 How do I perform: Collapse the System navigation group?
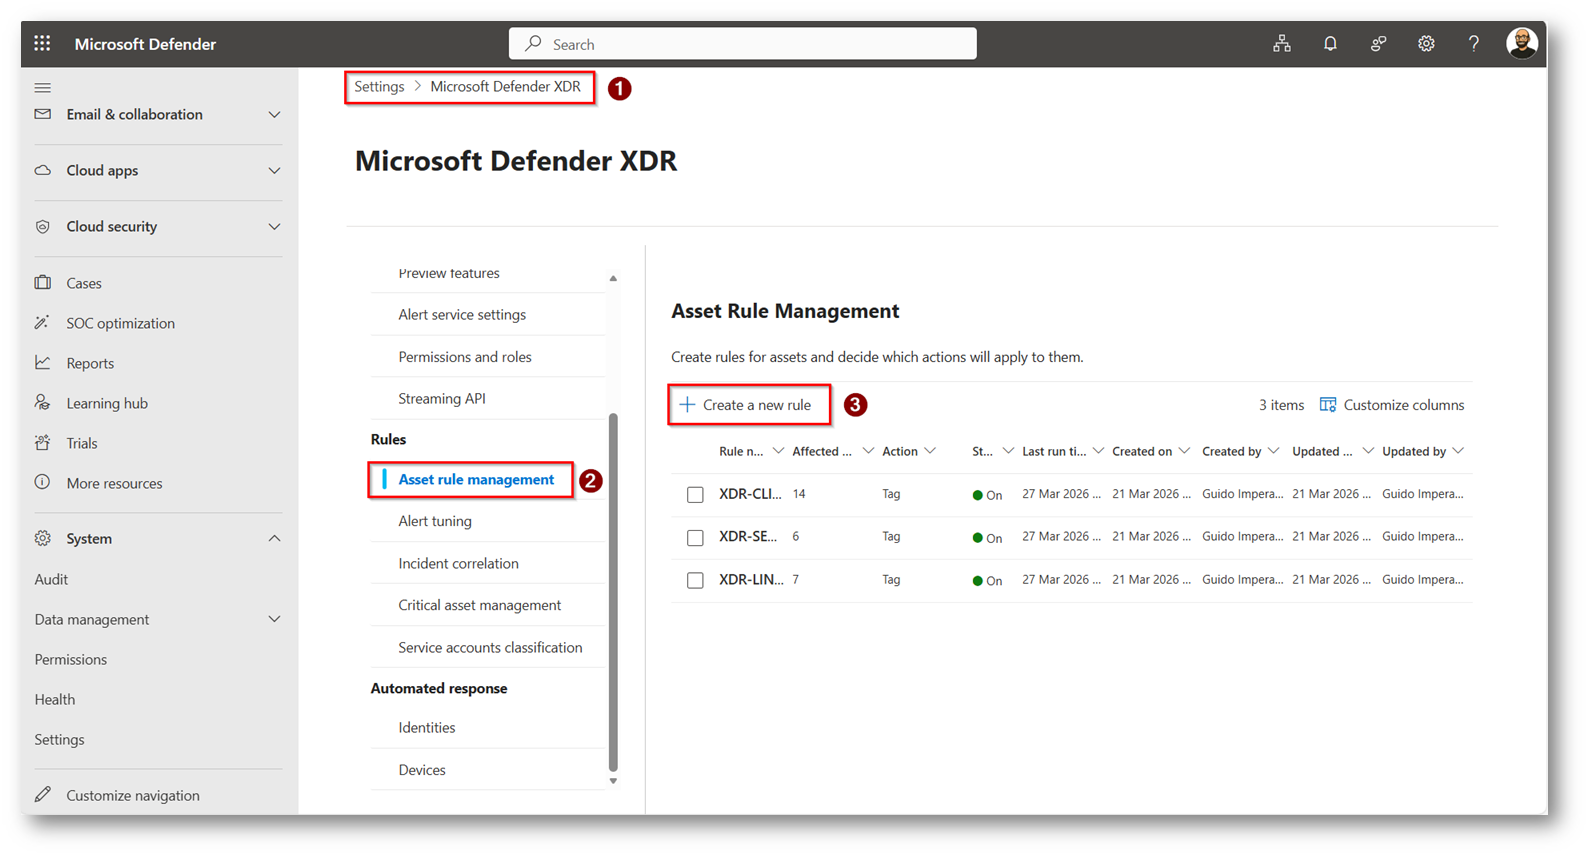274,538
